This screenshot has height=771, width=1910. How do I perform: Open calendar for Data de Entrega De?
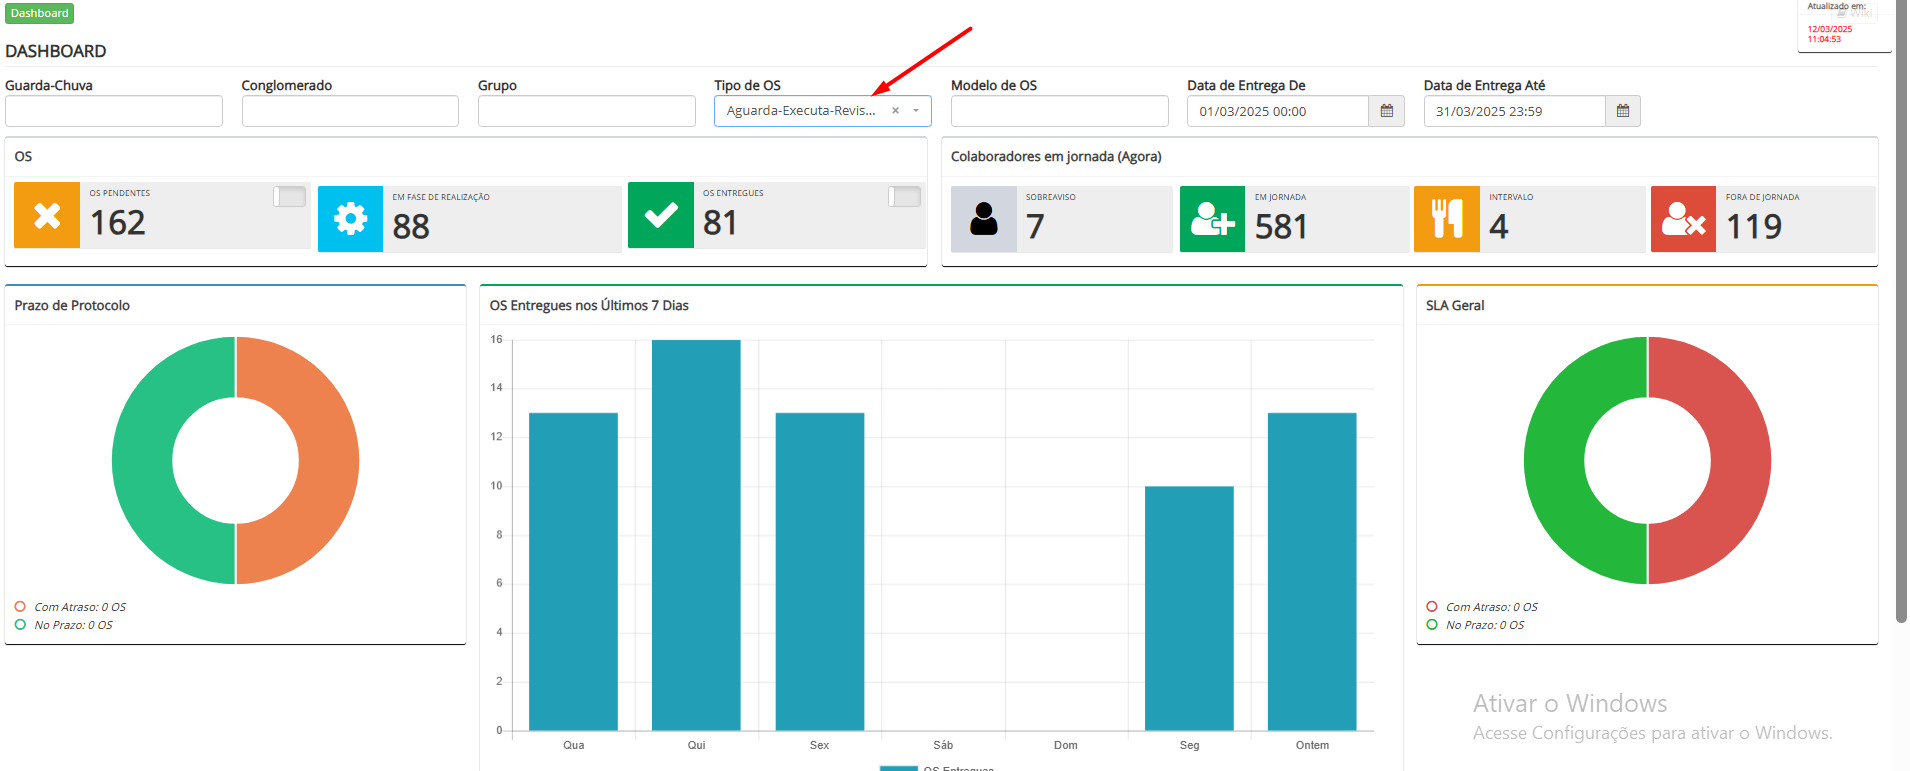[x=1386, y=111]
